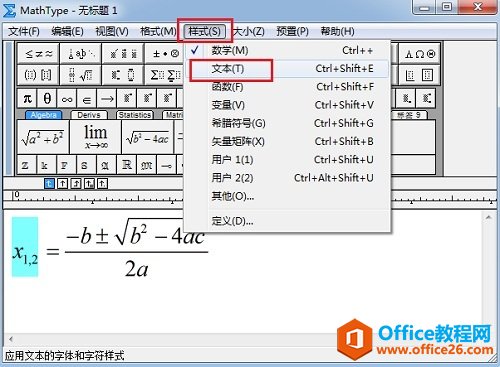Open the 帮助(H) menu
Screen dimensions: 500x367
coord(337,32)
